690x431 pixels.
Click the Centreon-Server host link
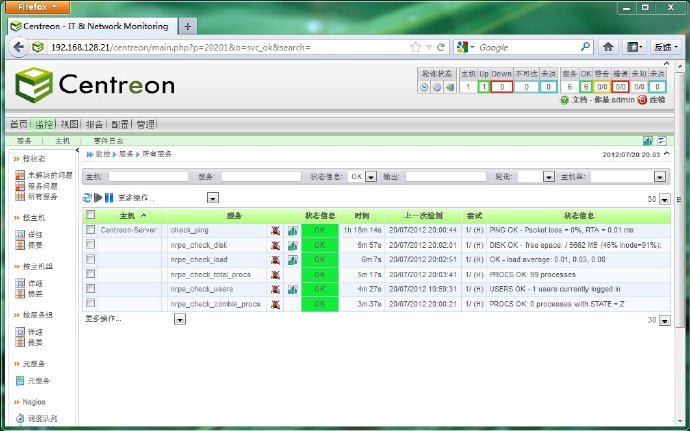pos(128,230)
